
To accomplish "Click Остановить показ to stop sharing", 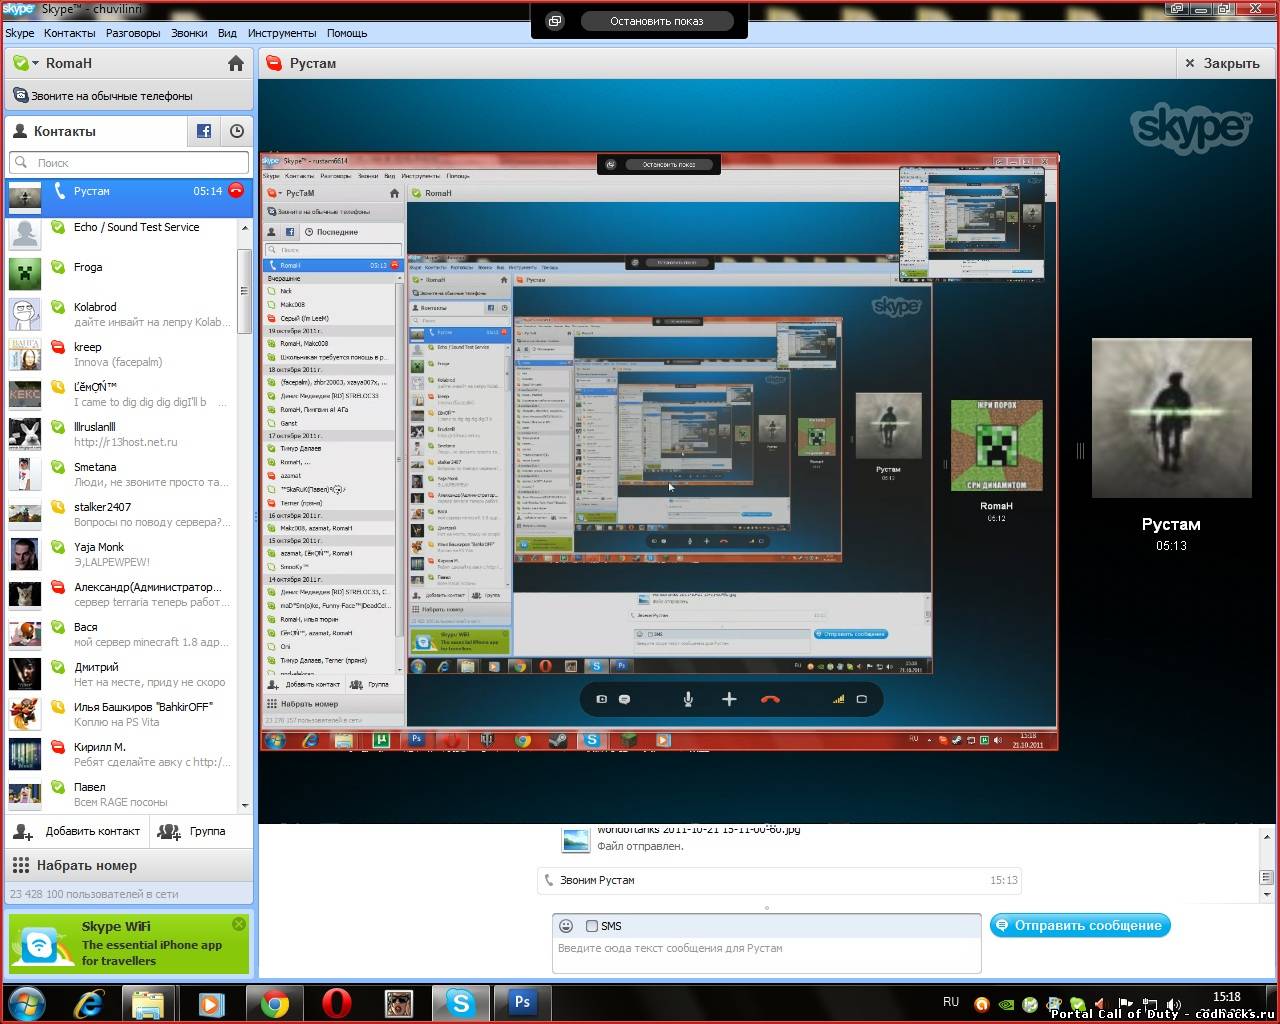I will pyautogui.click(x=657, y=21).
